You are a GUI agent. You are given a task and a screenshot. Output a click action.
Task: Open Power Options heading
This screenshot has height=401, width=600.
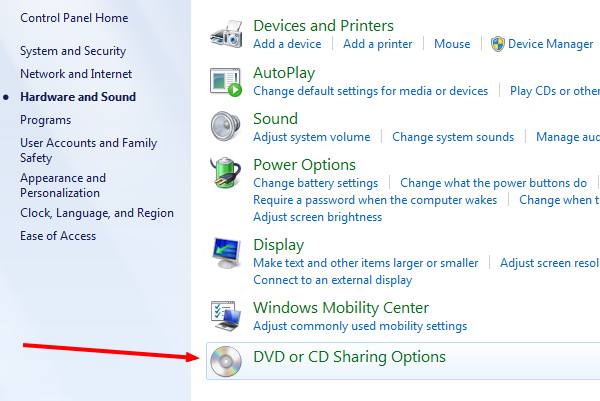point(305,165)
